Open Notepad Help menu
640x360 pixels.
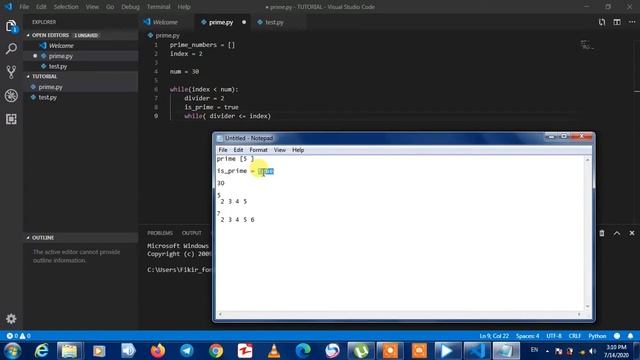298,150
